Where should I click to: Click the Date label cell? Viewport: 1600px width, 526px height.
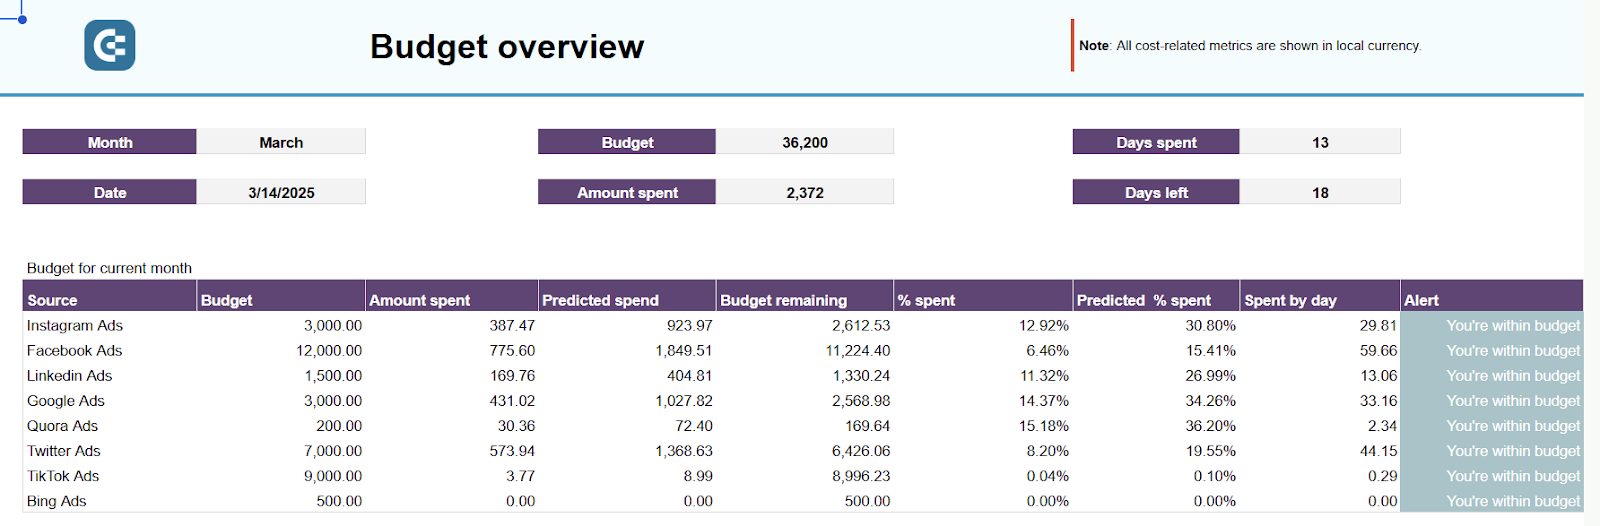pyautogui.click(x=110, y=192)
